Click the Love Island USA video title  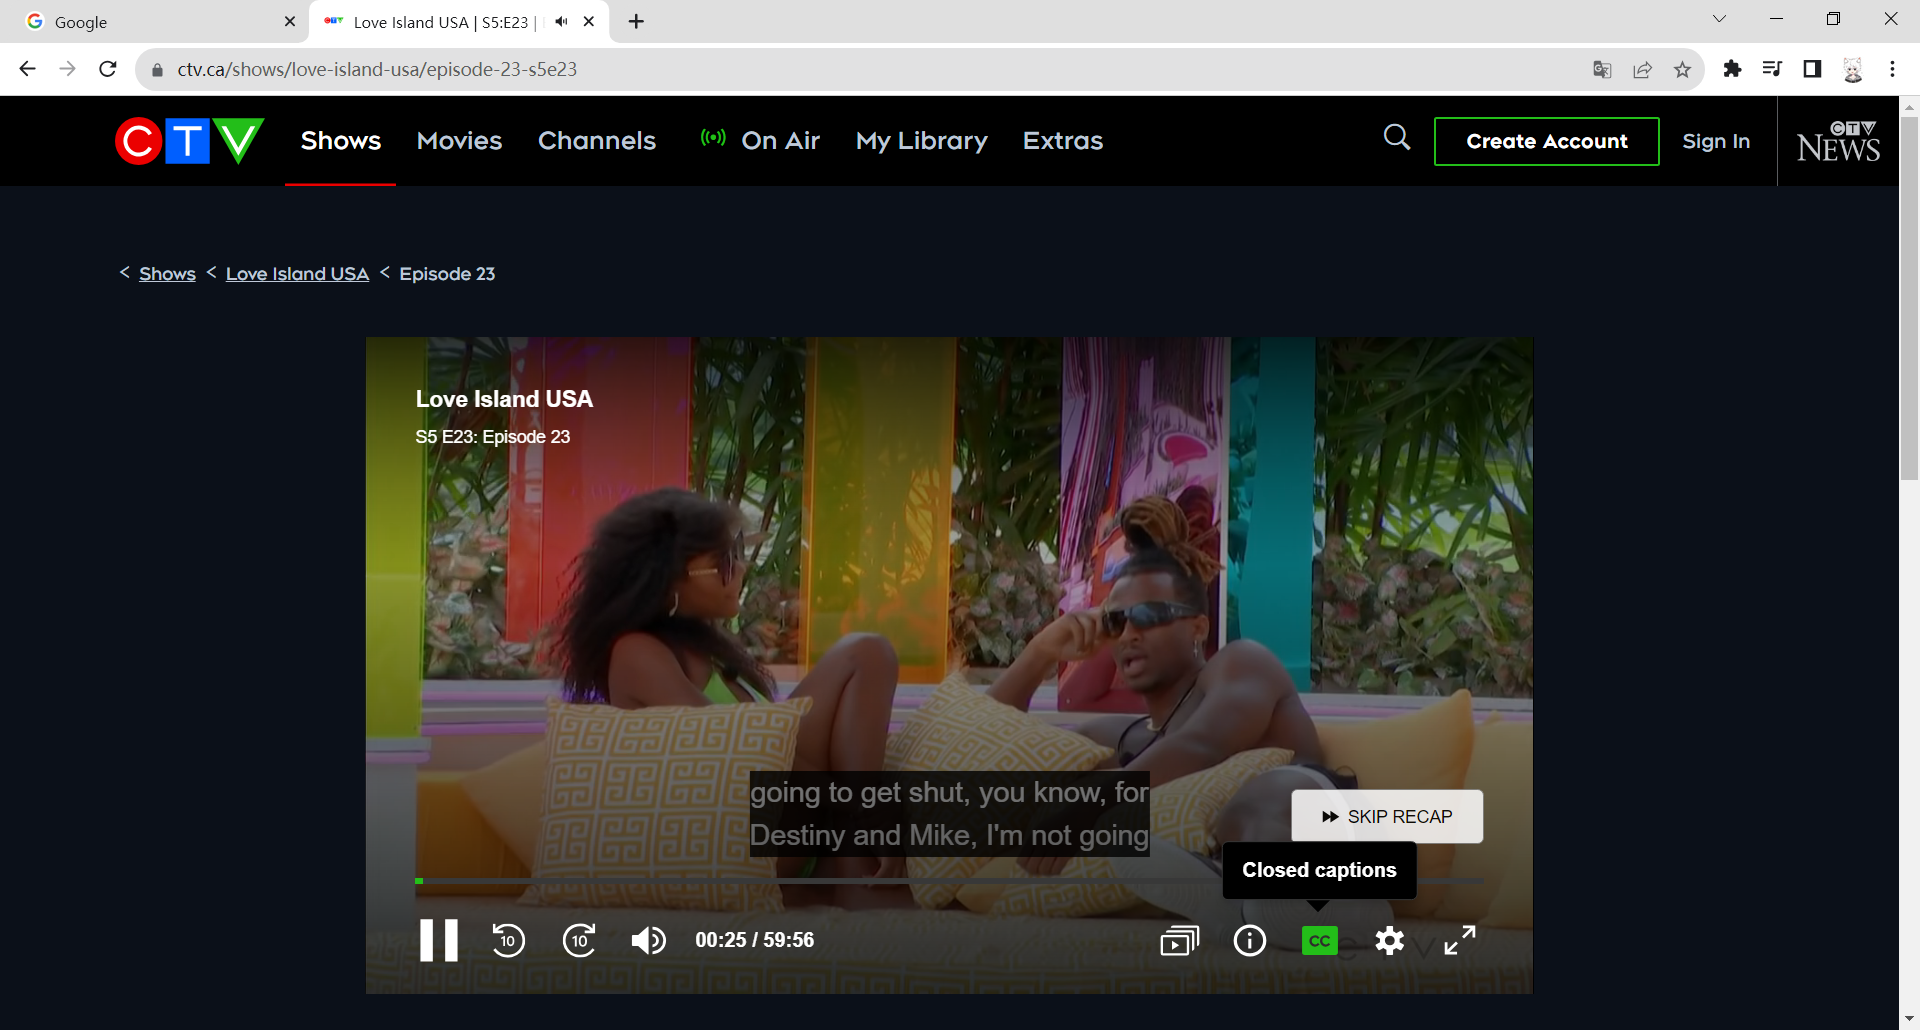[x=504, y=399]
